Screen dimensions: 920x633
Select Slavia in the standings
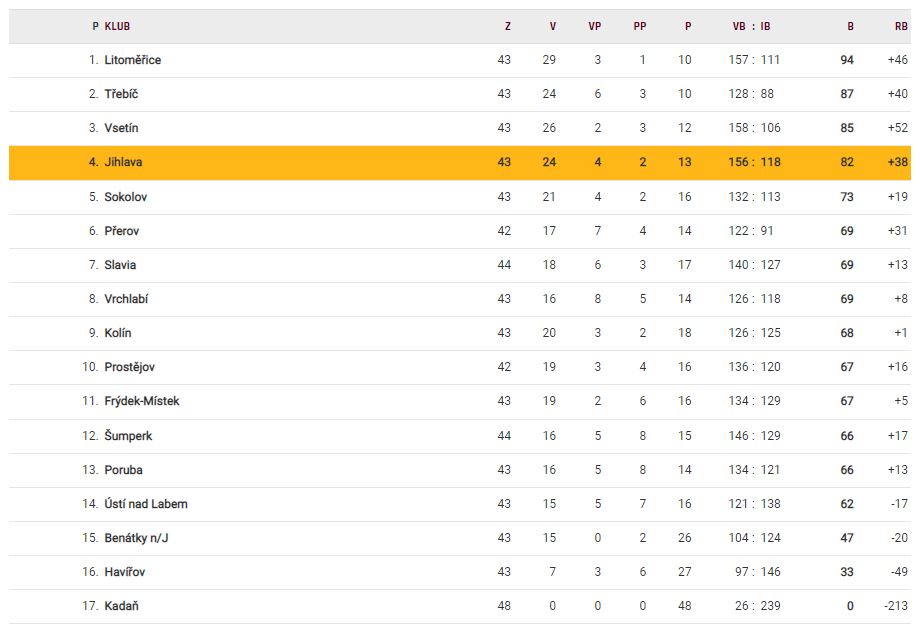120,265
